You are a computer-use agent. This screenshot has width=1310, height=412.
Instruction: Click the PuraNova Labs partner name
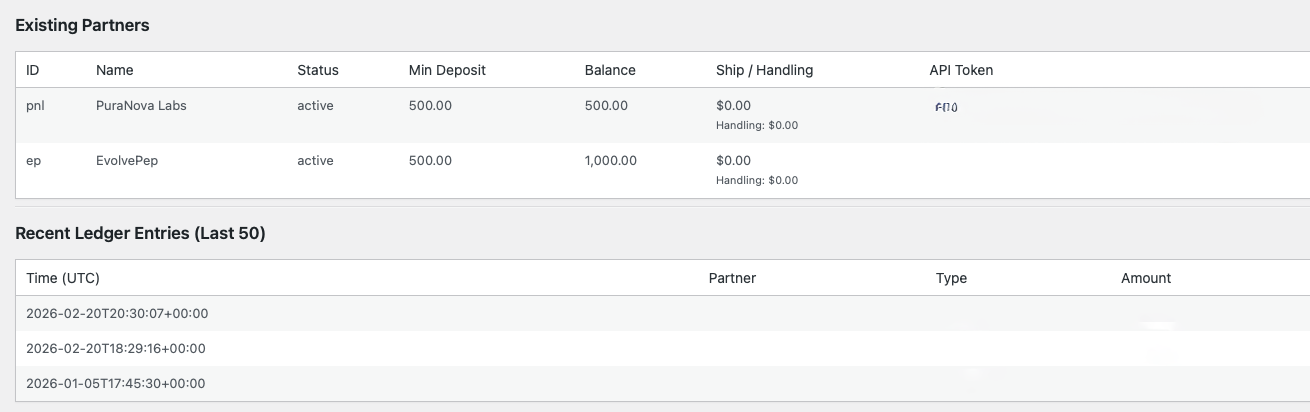pyautogui.click(x=141, y=106)
